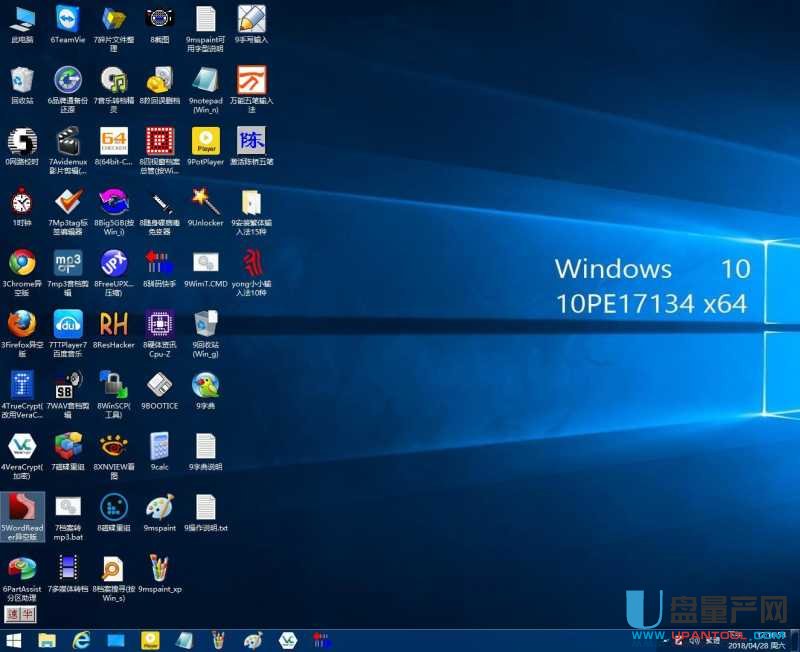Open the 9回收站 (Win_g) recycle icon

pyautogui.click(x=206, y=334)
